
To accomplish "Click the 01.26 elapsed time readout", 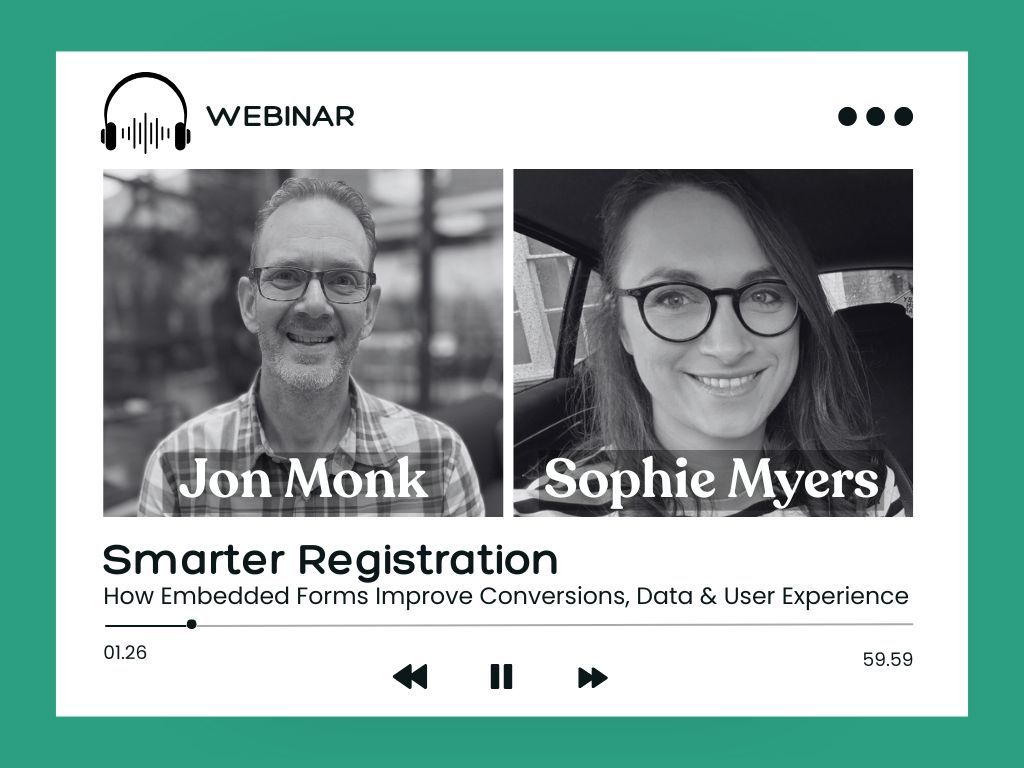I will click(x=125, y=653).
